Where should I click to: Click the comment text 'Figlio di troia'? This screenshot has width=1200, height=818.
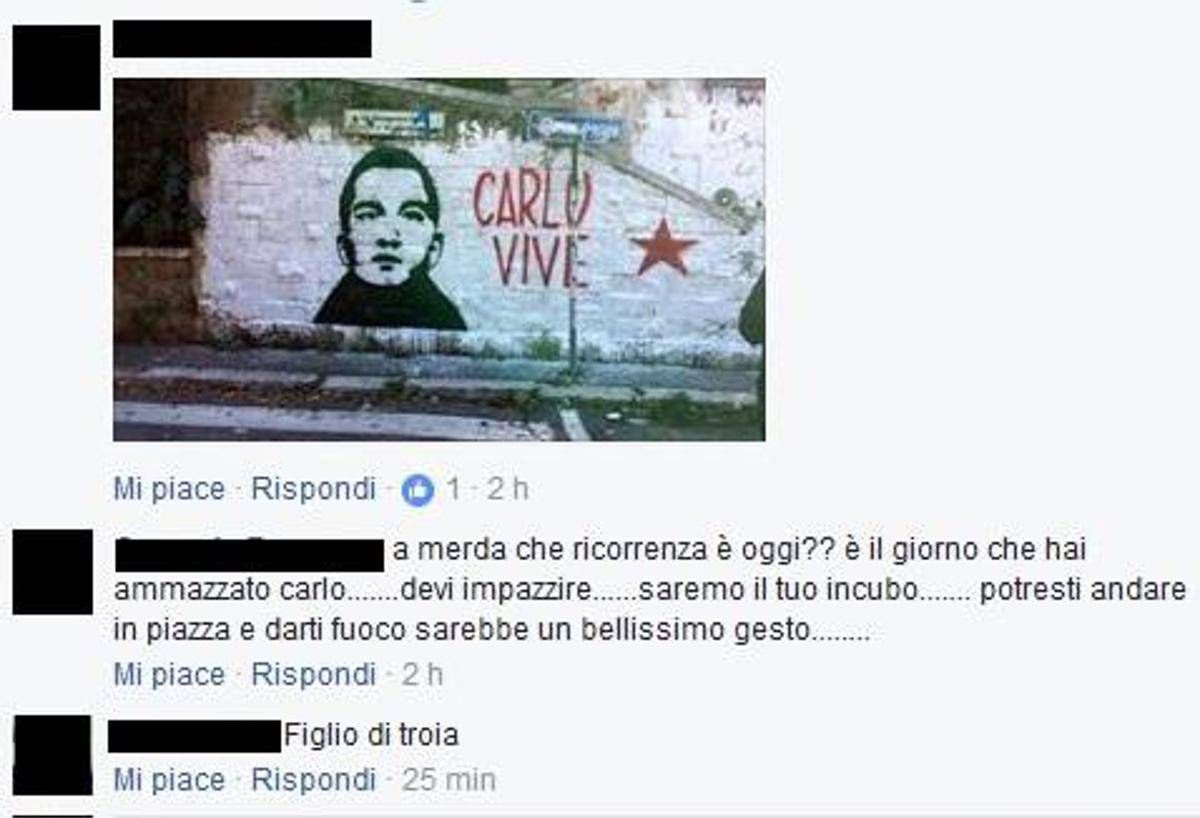[371, 736]
